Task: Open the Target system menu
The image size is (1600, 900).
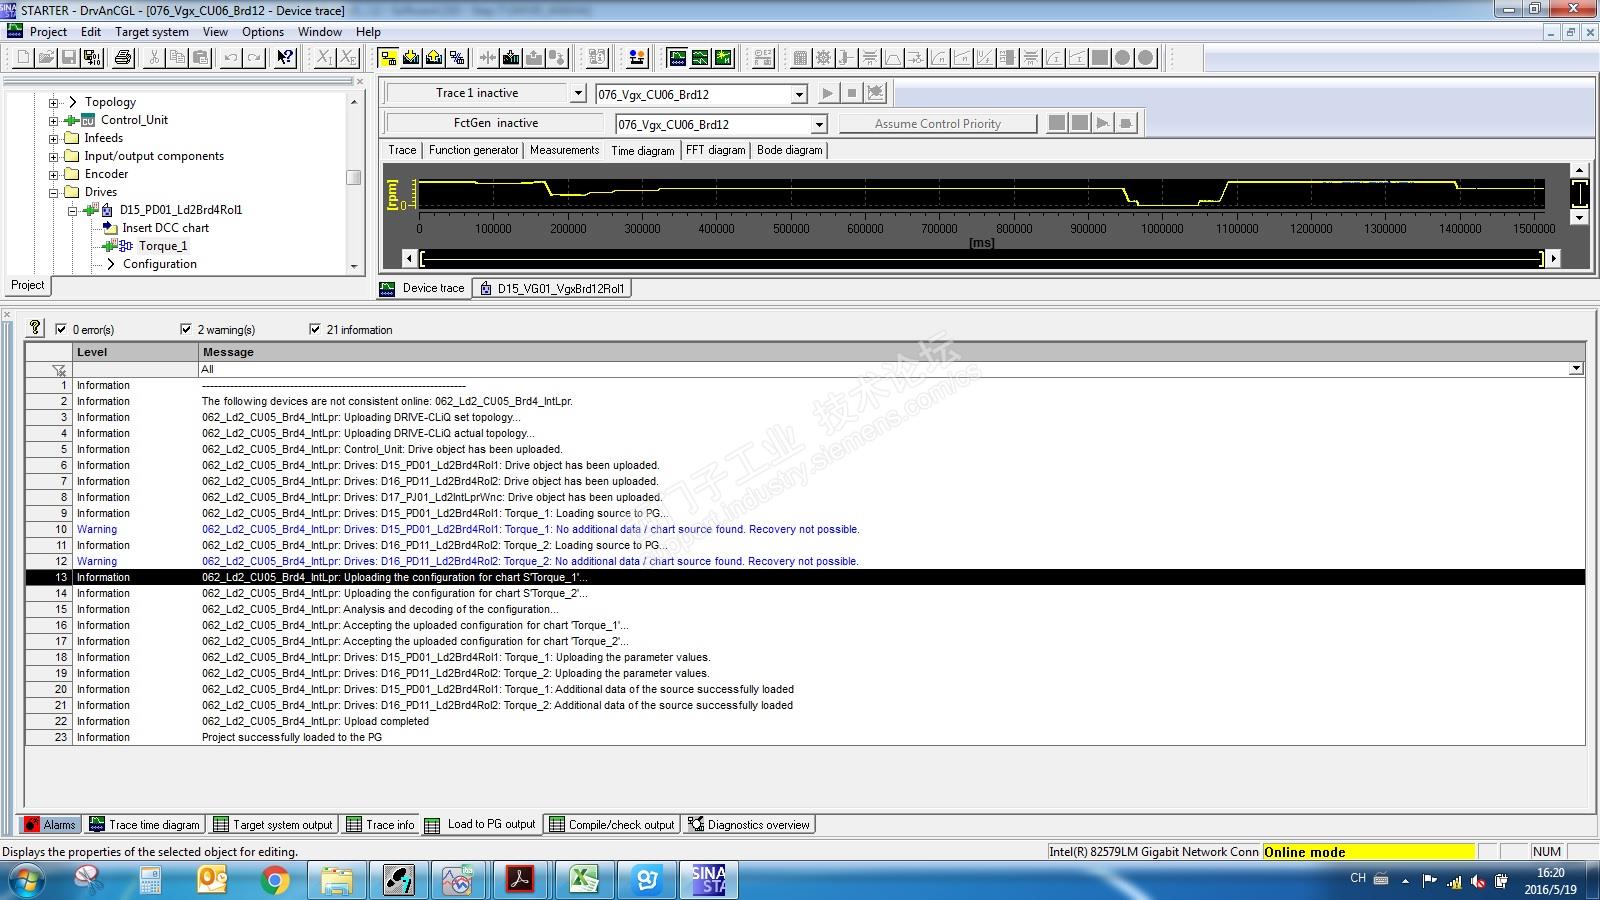Action: 152,31
